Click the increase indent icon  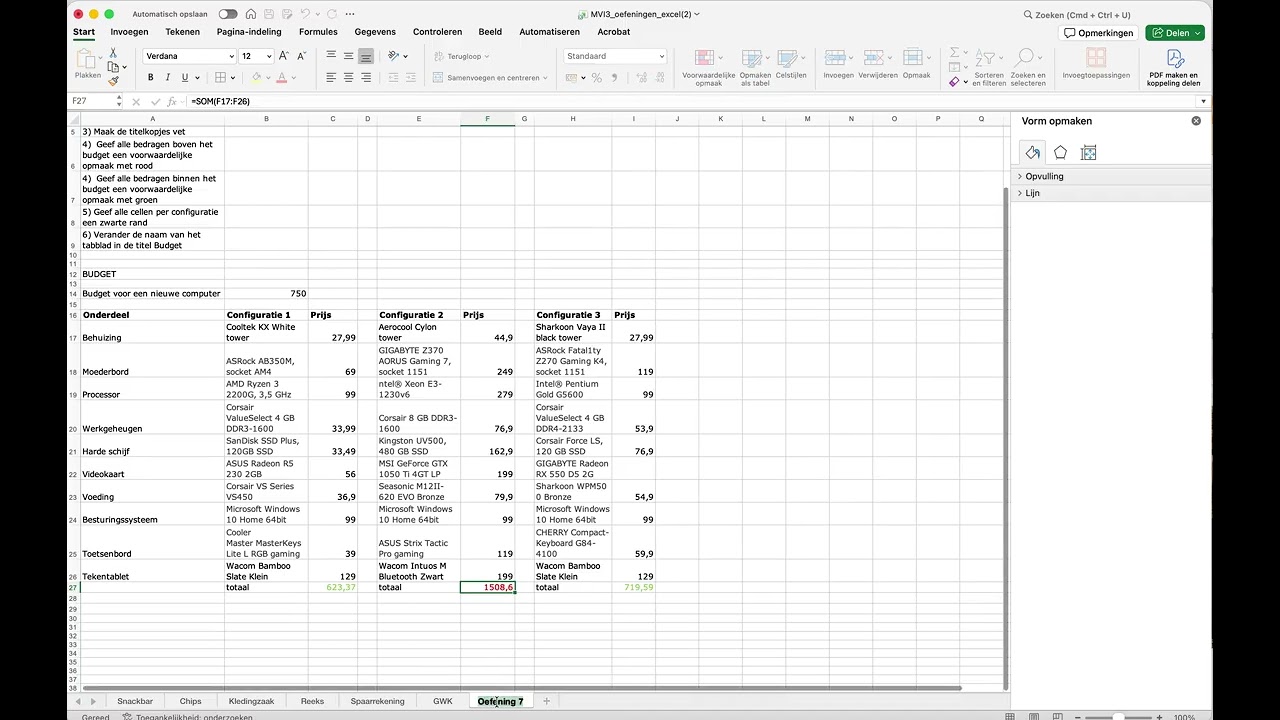pos(411,77)
